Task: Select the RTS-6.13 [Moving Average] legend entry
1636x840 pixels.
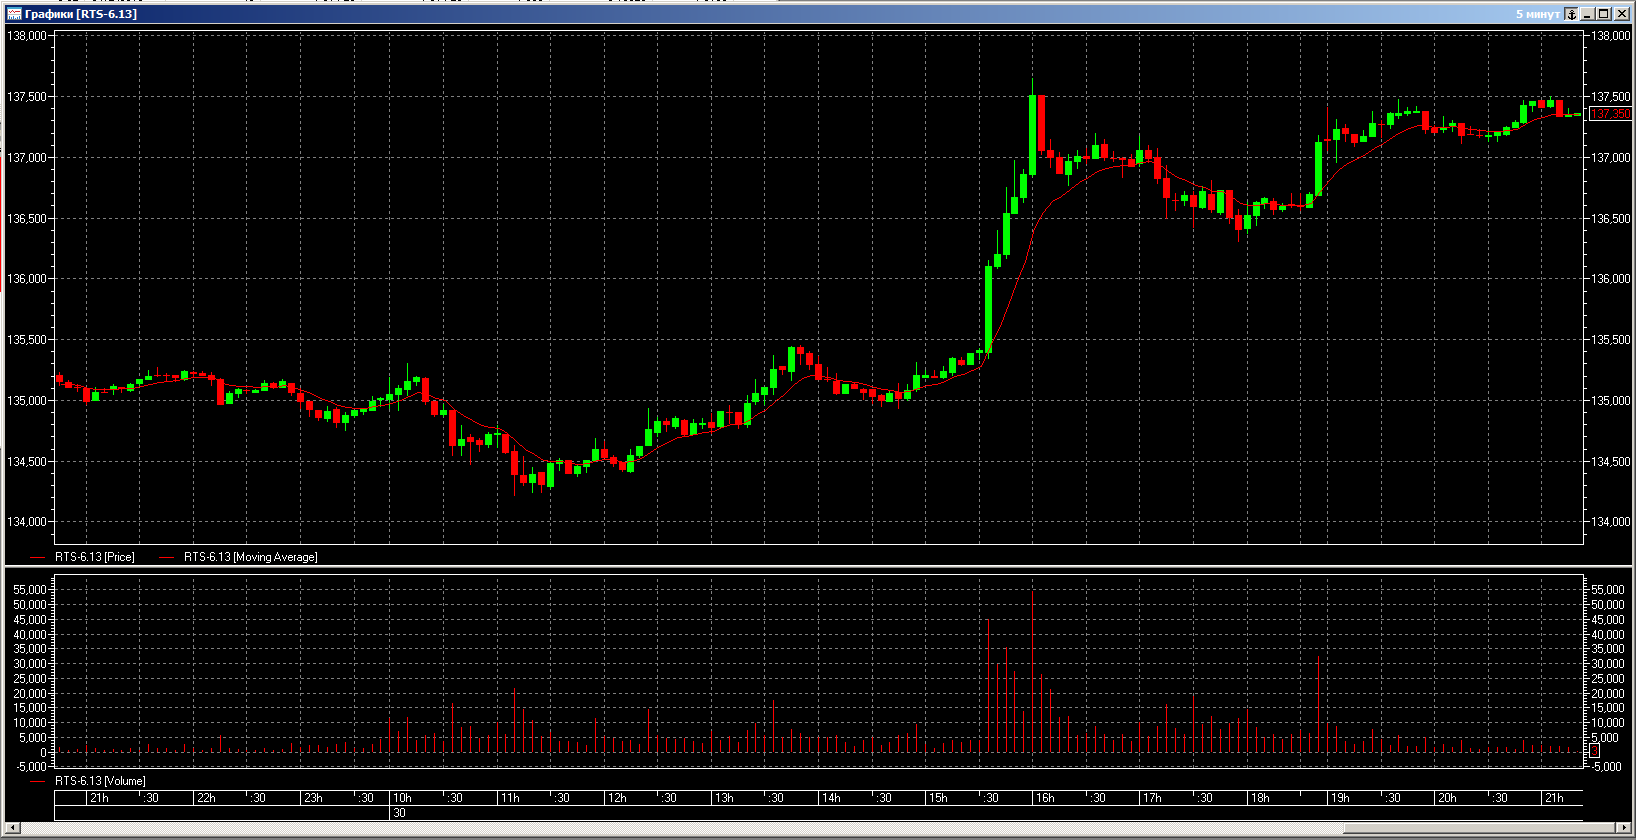Action: (x=250, y=557)
